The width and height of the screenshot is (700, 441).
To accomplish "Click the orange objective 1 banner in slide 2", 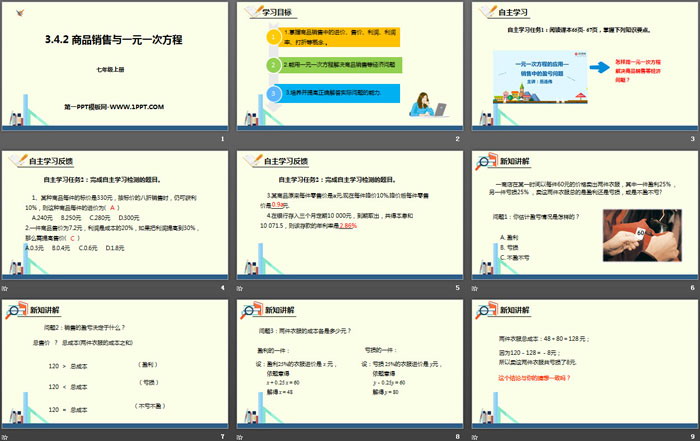I will (339, 37).
